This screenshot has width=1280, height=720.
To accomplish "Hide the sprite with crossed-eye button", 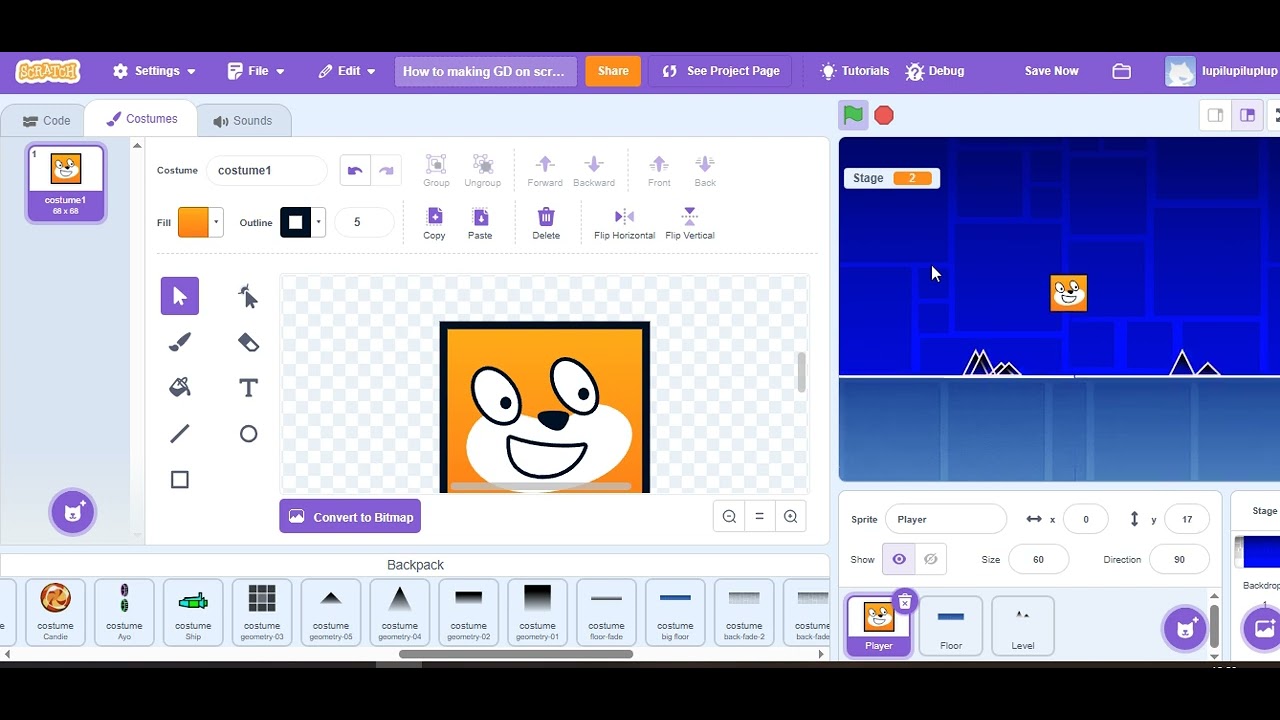I will (931, 559).
